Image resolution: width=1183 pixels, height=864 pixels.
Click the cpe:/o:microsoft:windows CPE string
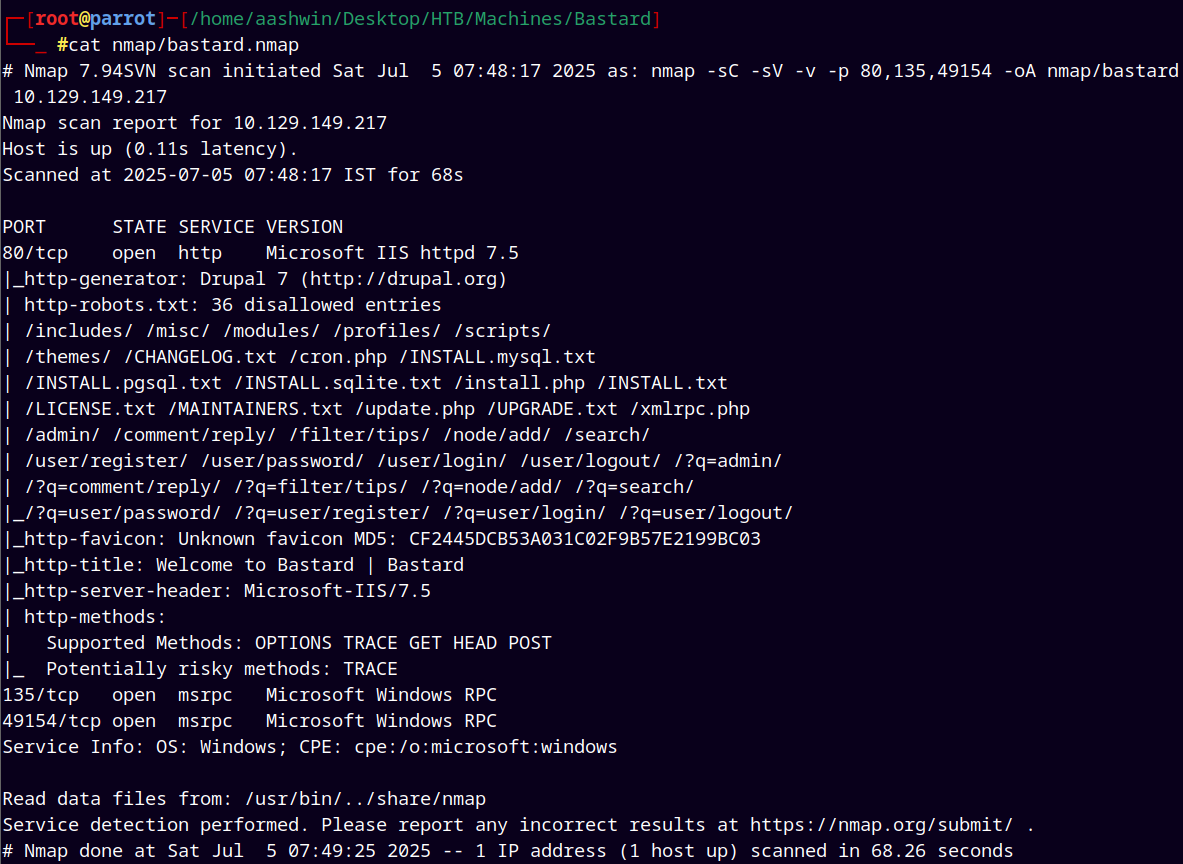pyautogui.click(x=486, y=747)
